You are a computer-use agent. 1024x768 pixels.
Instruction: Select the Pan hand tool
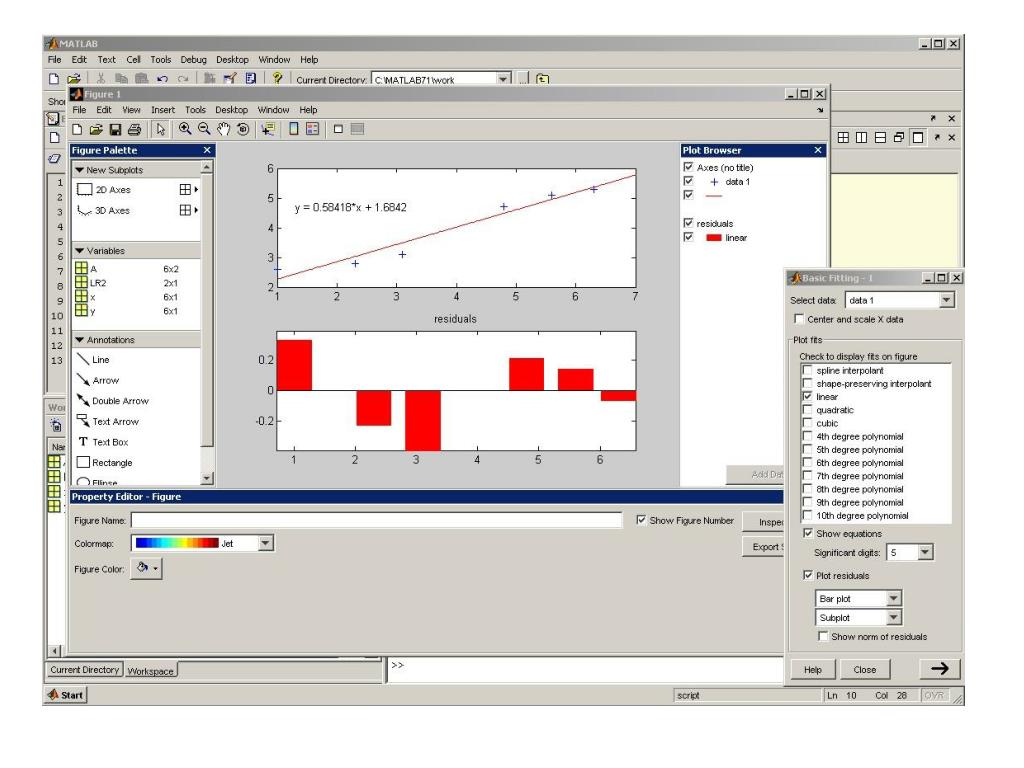click(223, 129)
